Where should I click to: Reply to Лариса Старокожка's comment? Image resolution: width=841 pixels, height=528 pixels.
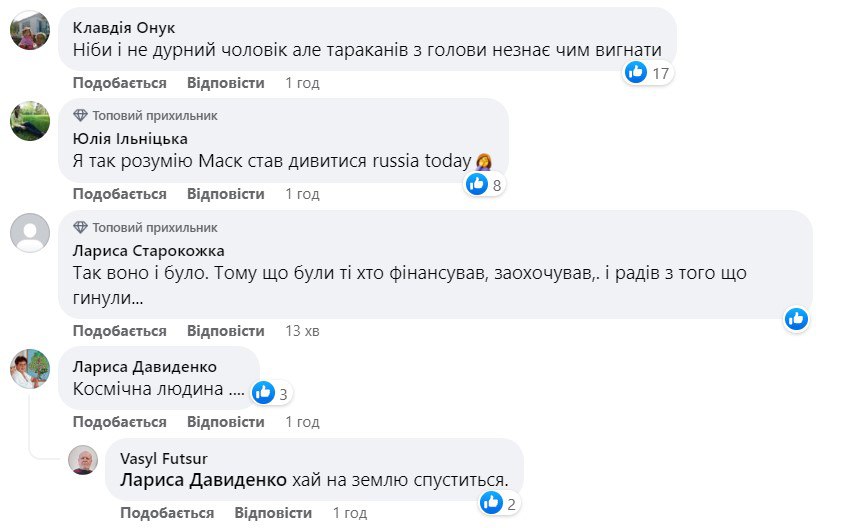226,331
